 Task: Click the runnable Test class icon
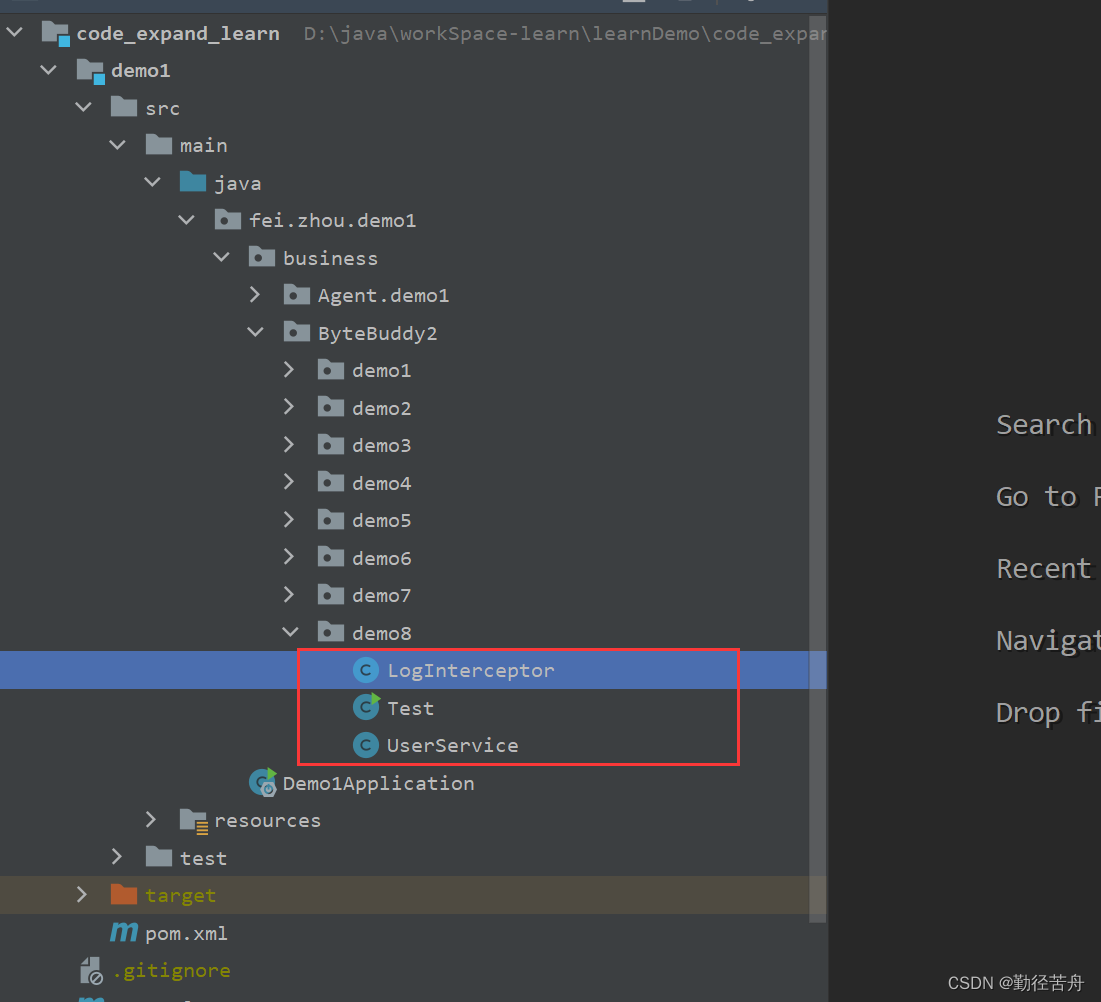(366, 707)
